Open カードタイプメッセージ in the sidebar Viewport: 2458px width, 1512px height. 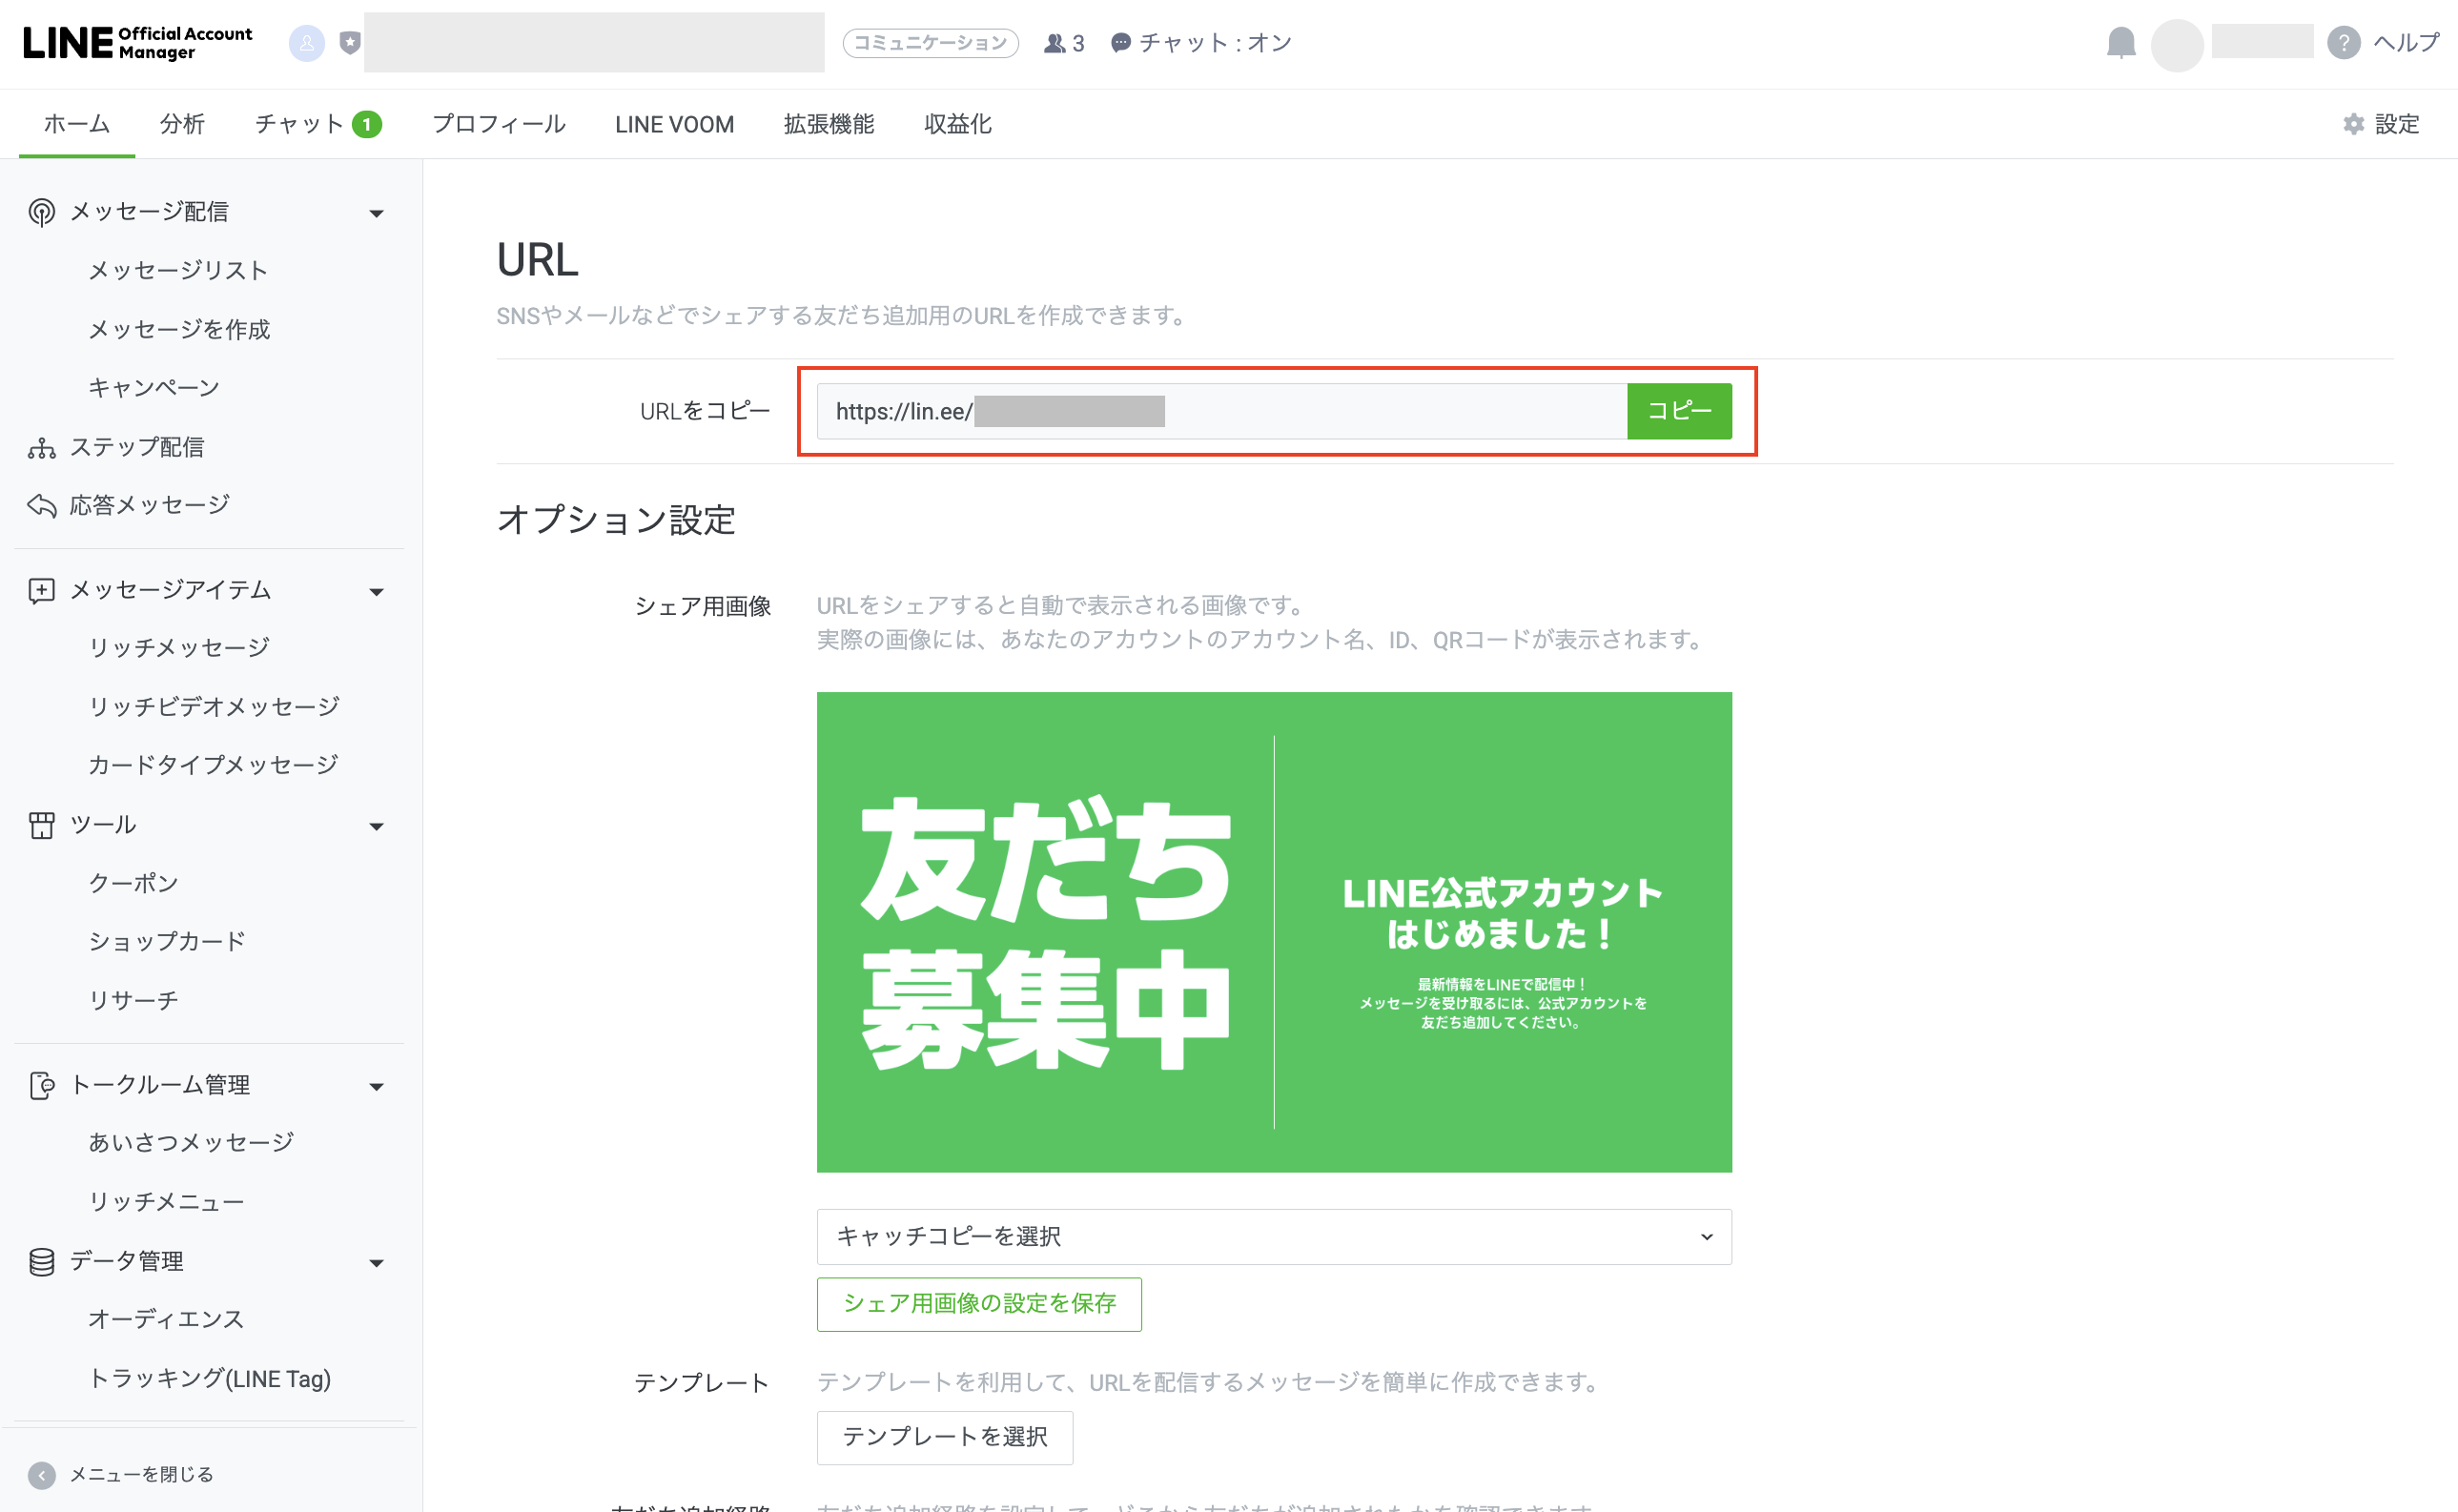213,765
